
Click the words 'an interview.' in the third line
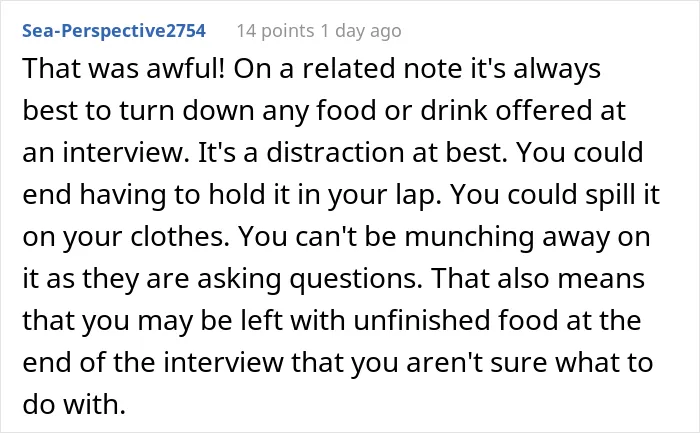click(x=106, y=152)
